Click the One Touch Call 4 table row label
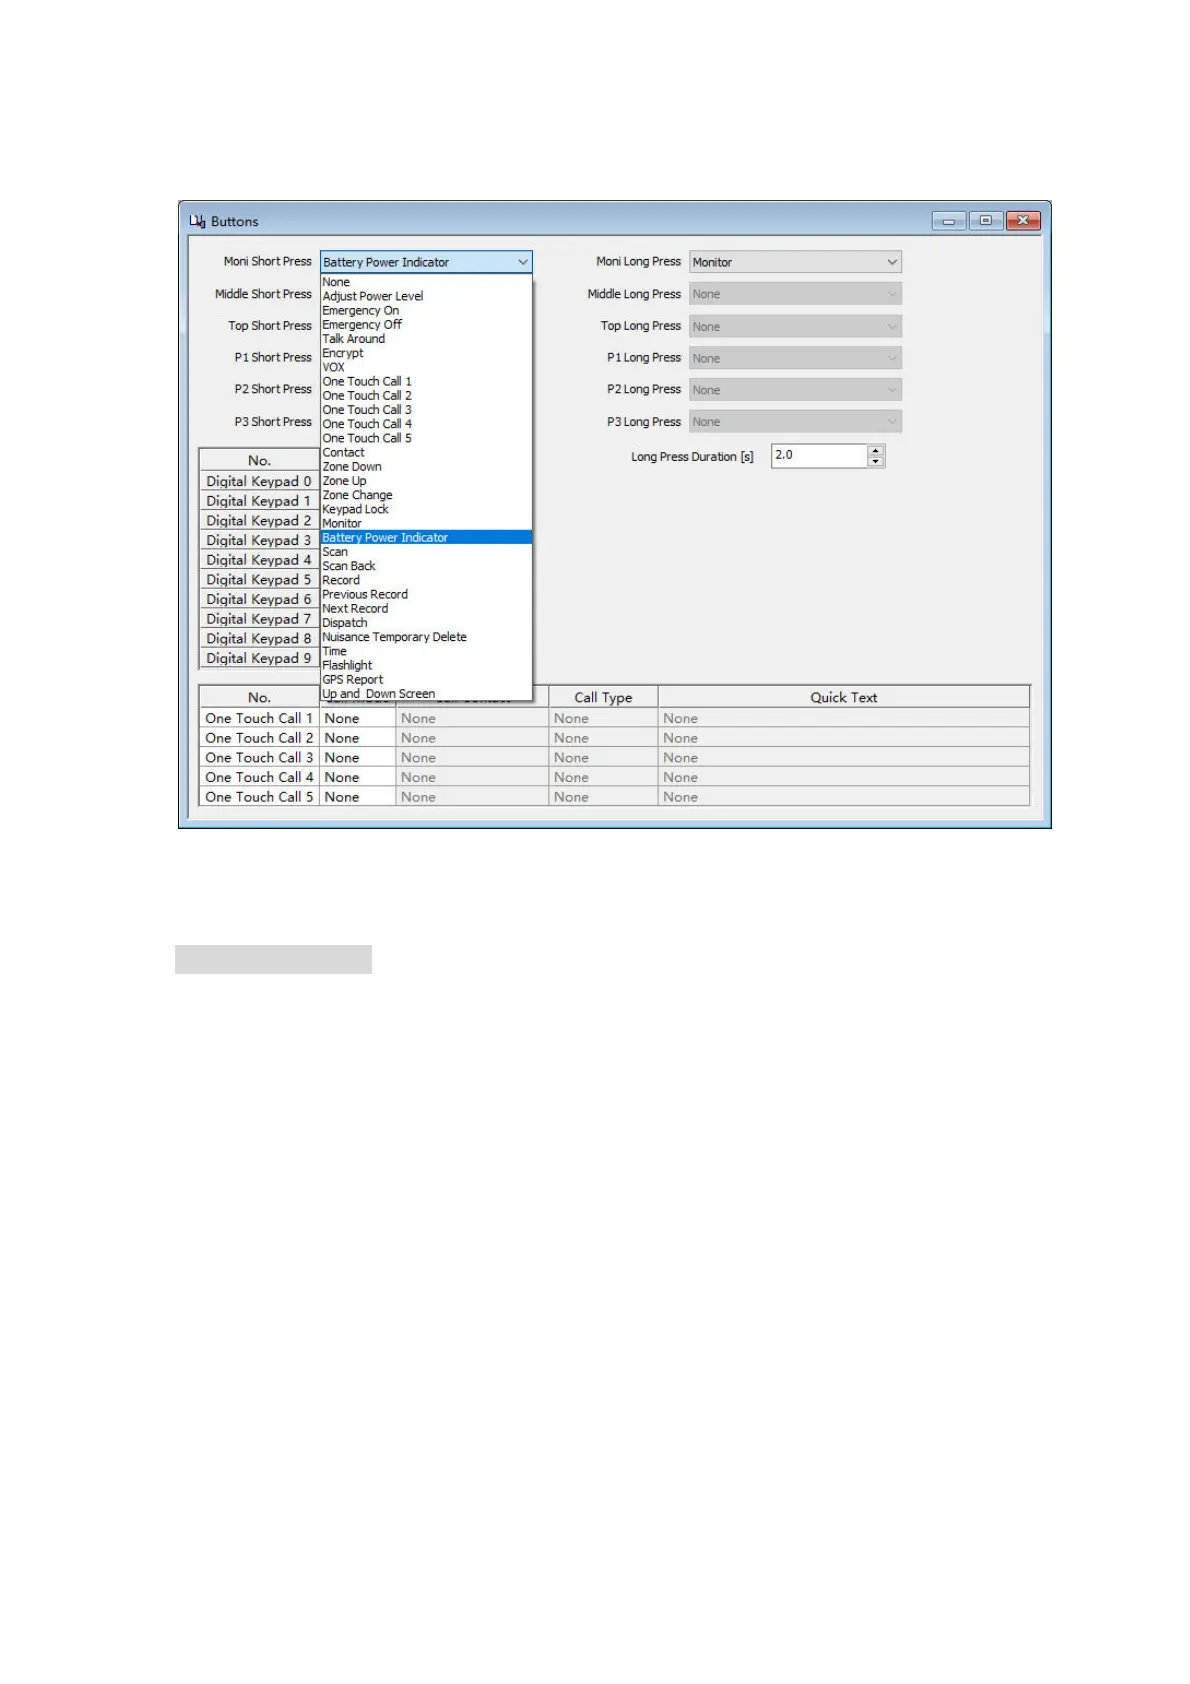 [x=259, y=777]
